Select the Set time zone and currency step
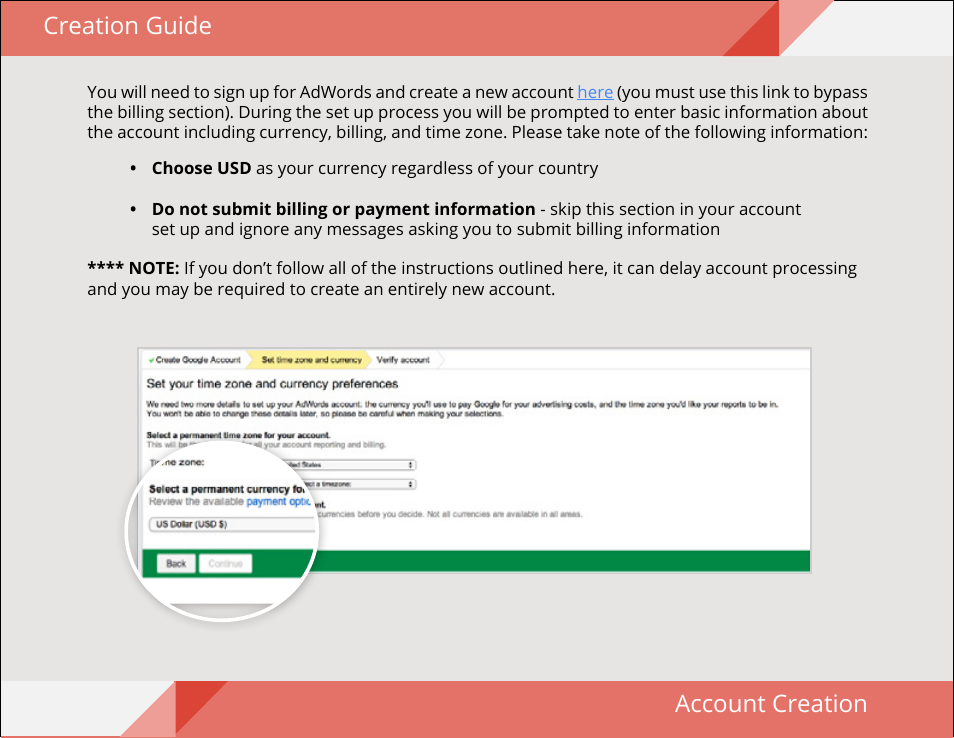This screenshot has width=954, height=738. (x=311, y=360)
